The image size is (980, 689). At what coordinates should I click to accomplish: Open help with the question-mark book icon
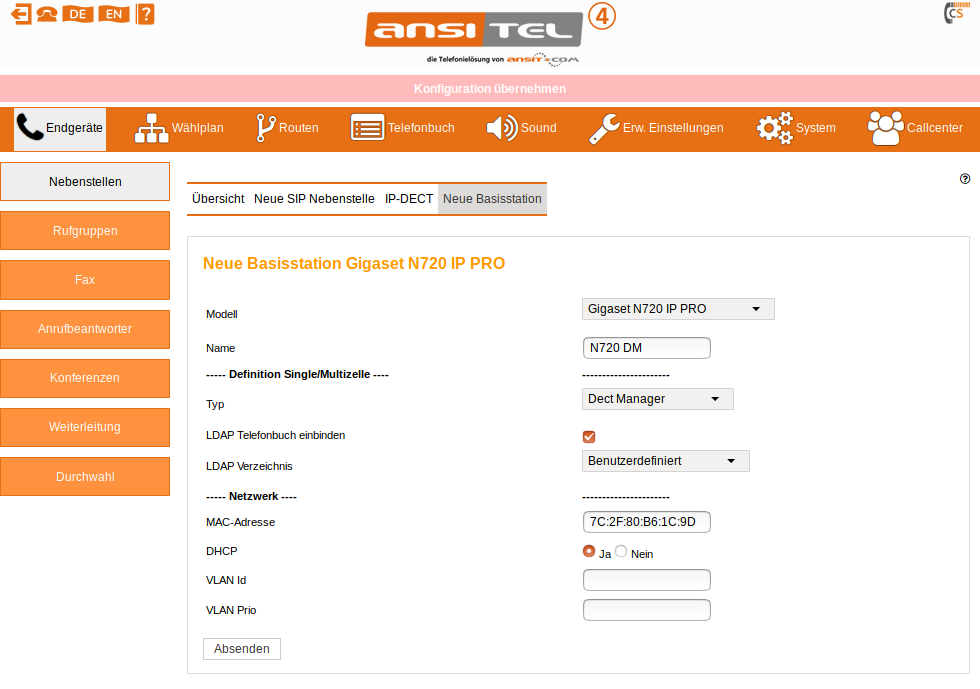tap(145, 14)
